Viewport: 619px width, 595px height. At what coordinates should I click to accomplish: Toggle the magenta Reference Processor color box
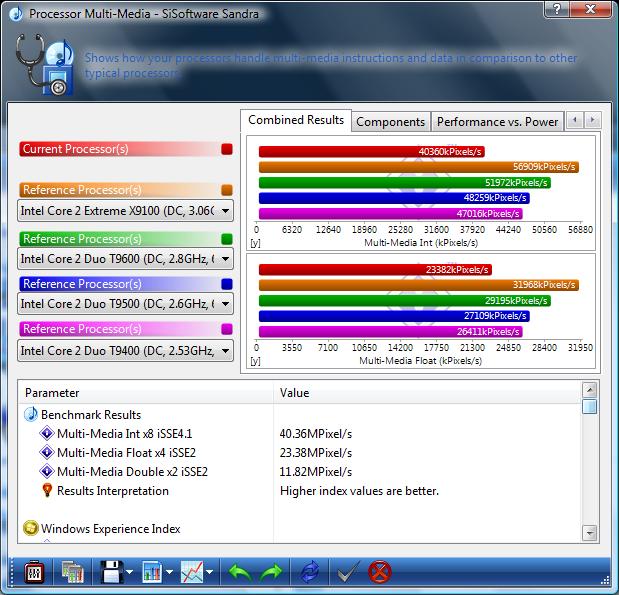tap(227, 329)
